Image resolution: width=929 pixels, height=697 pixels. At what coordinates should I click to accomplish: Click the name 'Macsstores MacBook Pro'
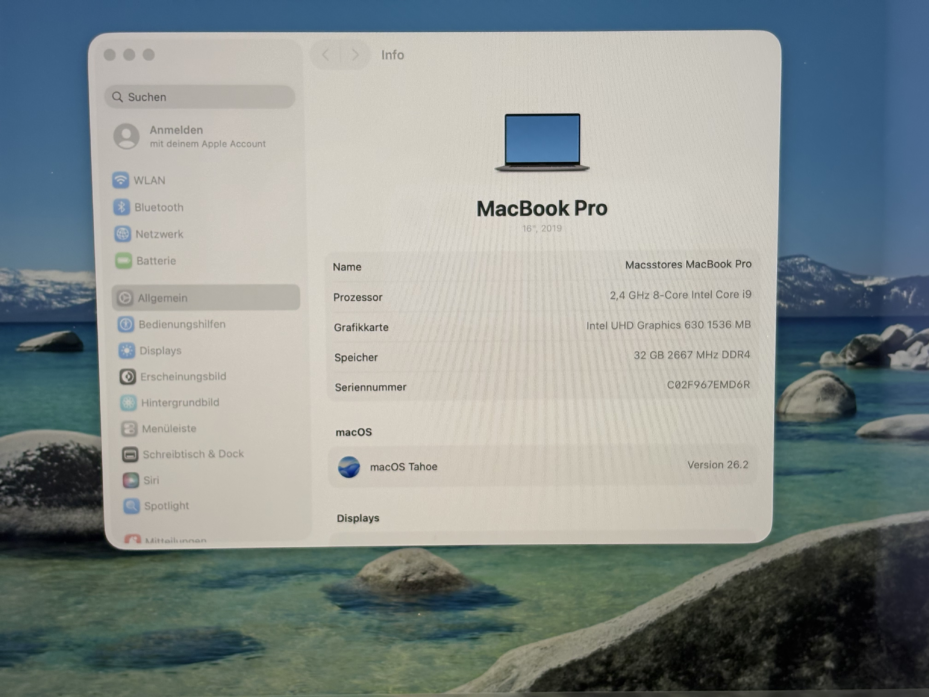coord(688,264)
